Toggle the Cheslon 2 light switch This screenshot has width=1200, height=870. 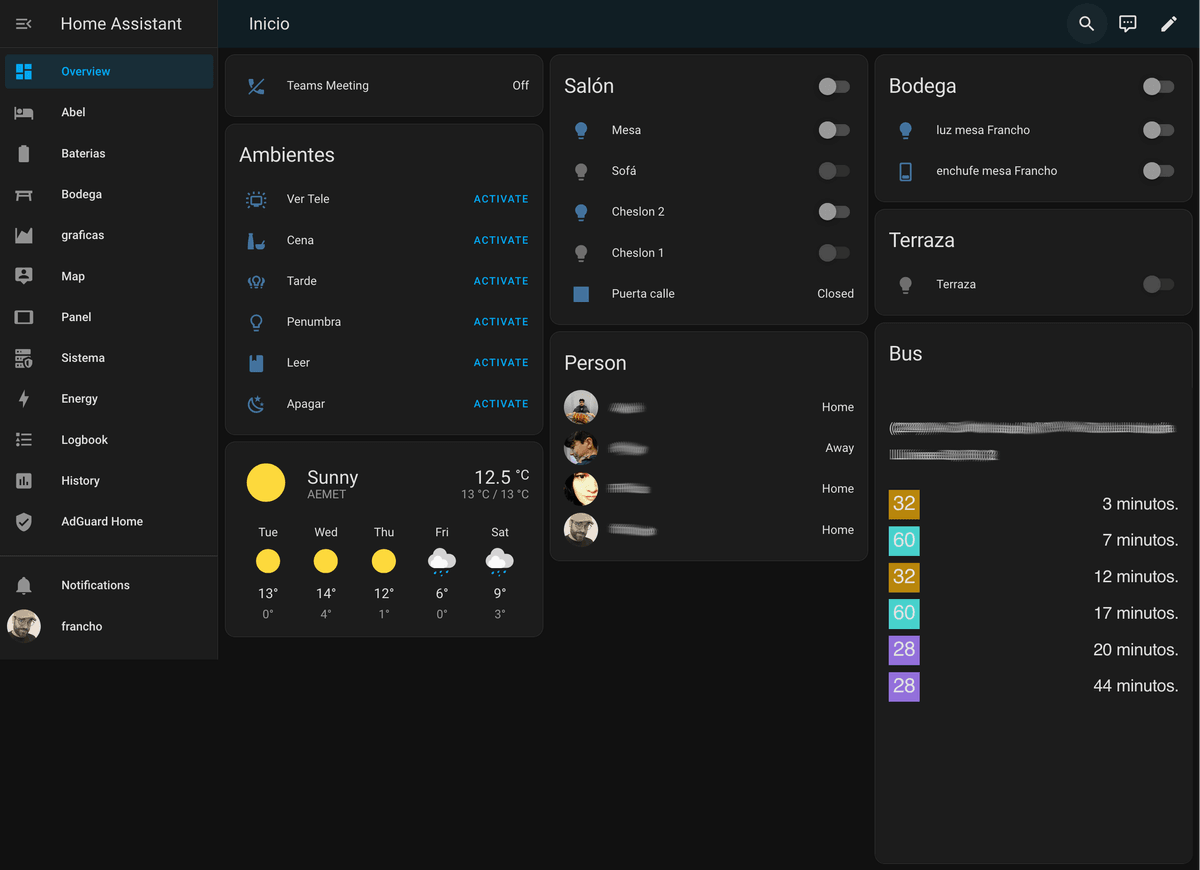click(834, 212)
